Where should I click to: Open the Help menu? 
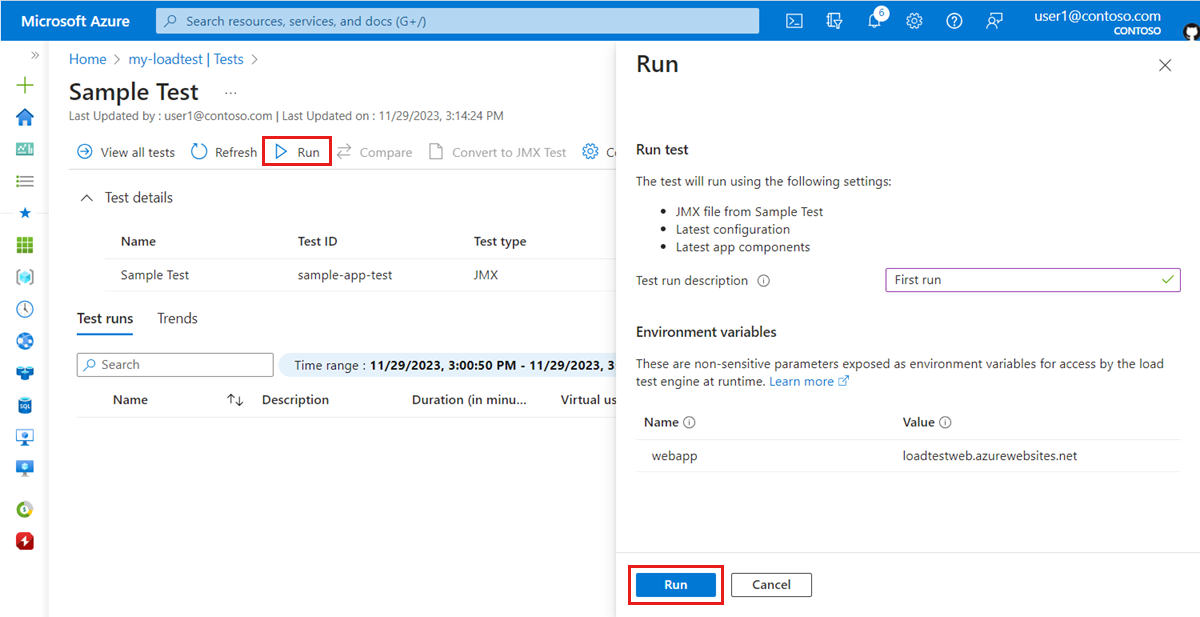(953, 21)
